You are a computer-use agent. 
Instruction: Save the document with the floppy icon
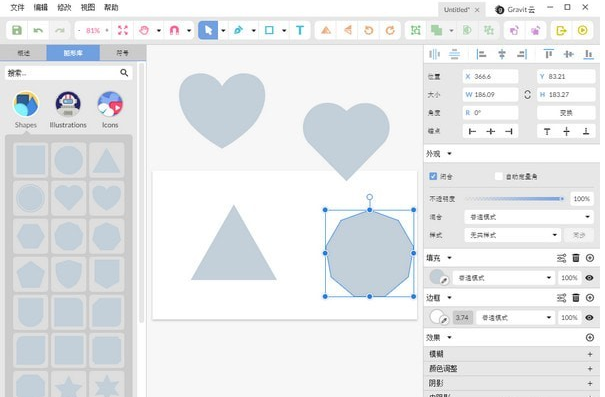point(17,30)
